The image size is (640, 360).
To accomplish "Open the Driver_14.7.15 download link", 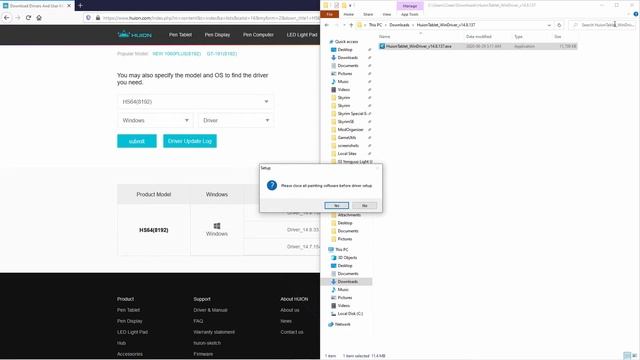I will 302,247.
